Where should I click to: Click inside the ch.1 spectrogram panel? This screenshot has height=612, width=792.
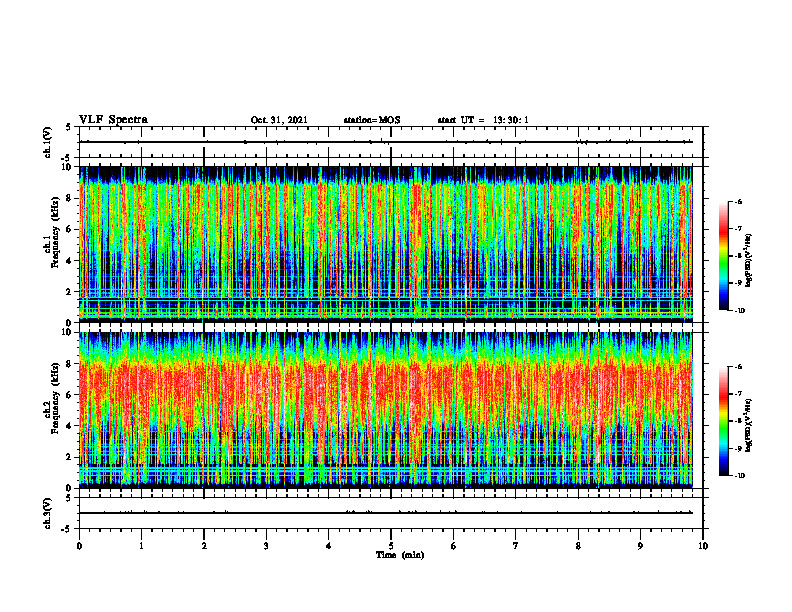[386, 244]
